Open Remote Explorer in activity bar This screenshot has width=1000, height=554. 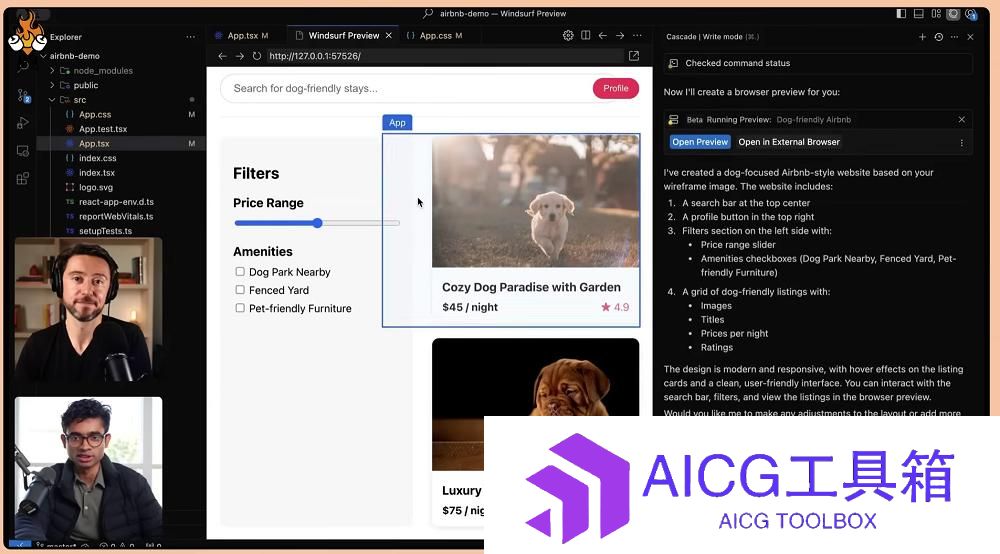tap(23, 151)
